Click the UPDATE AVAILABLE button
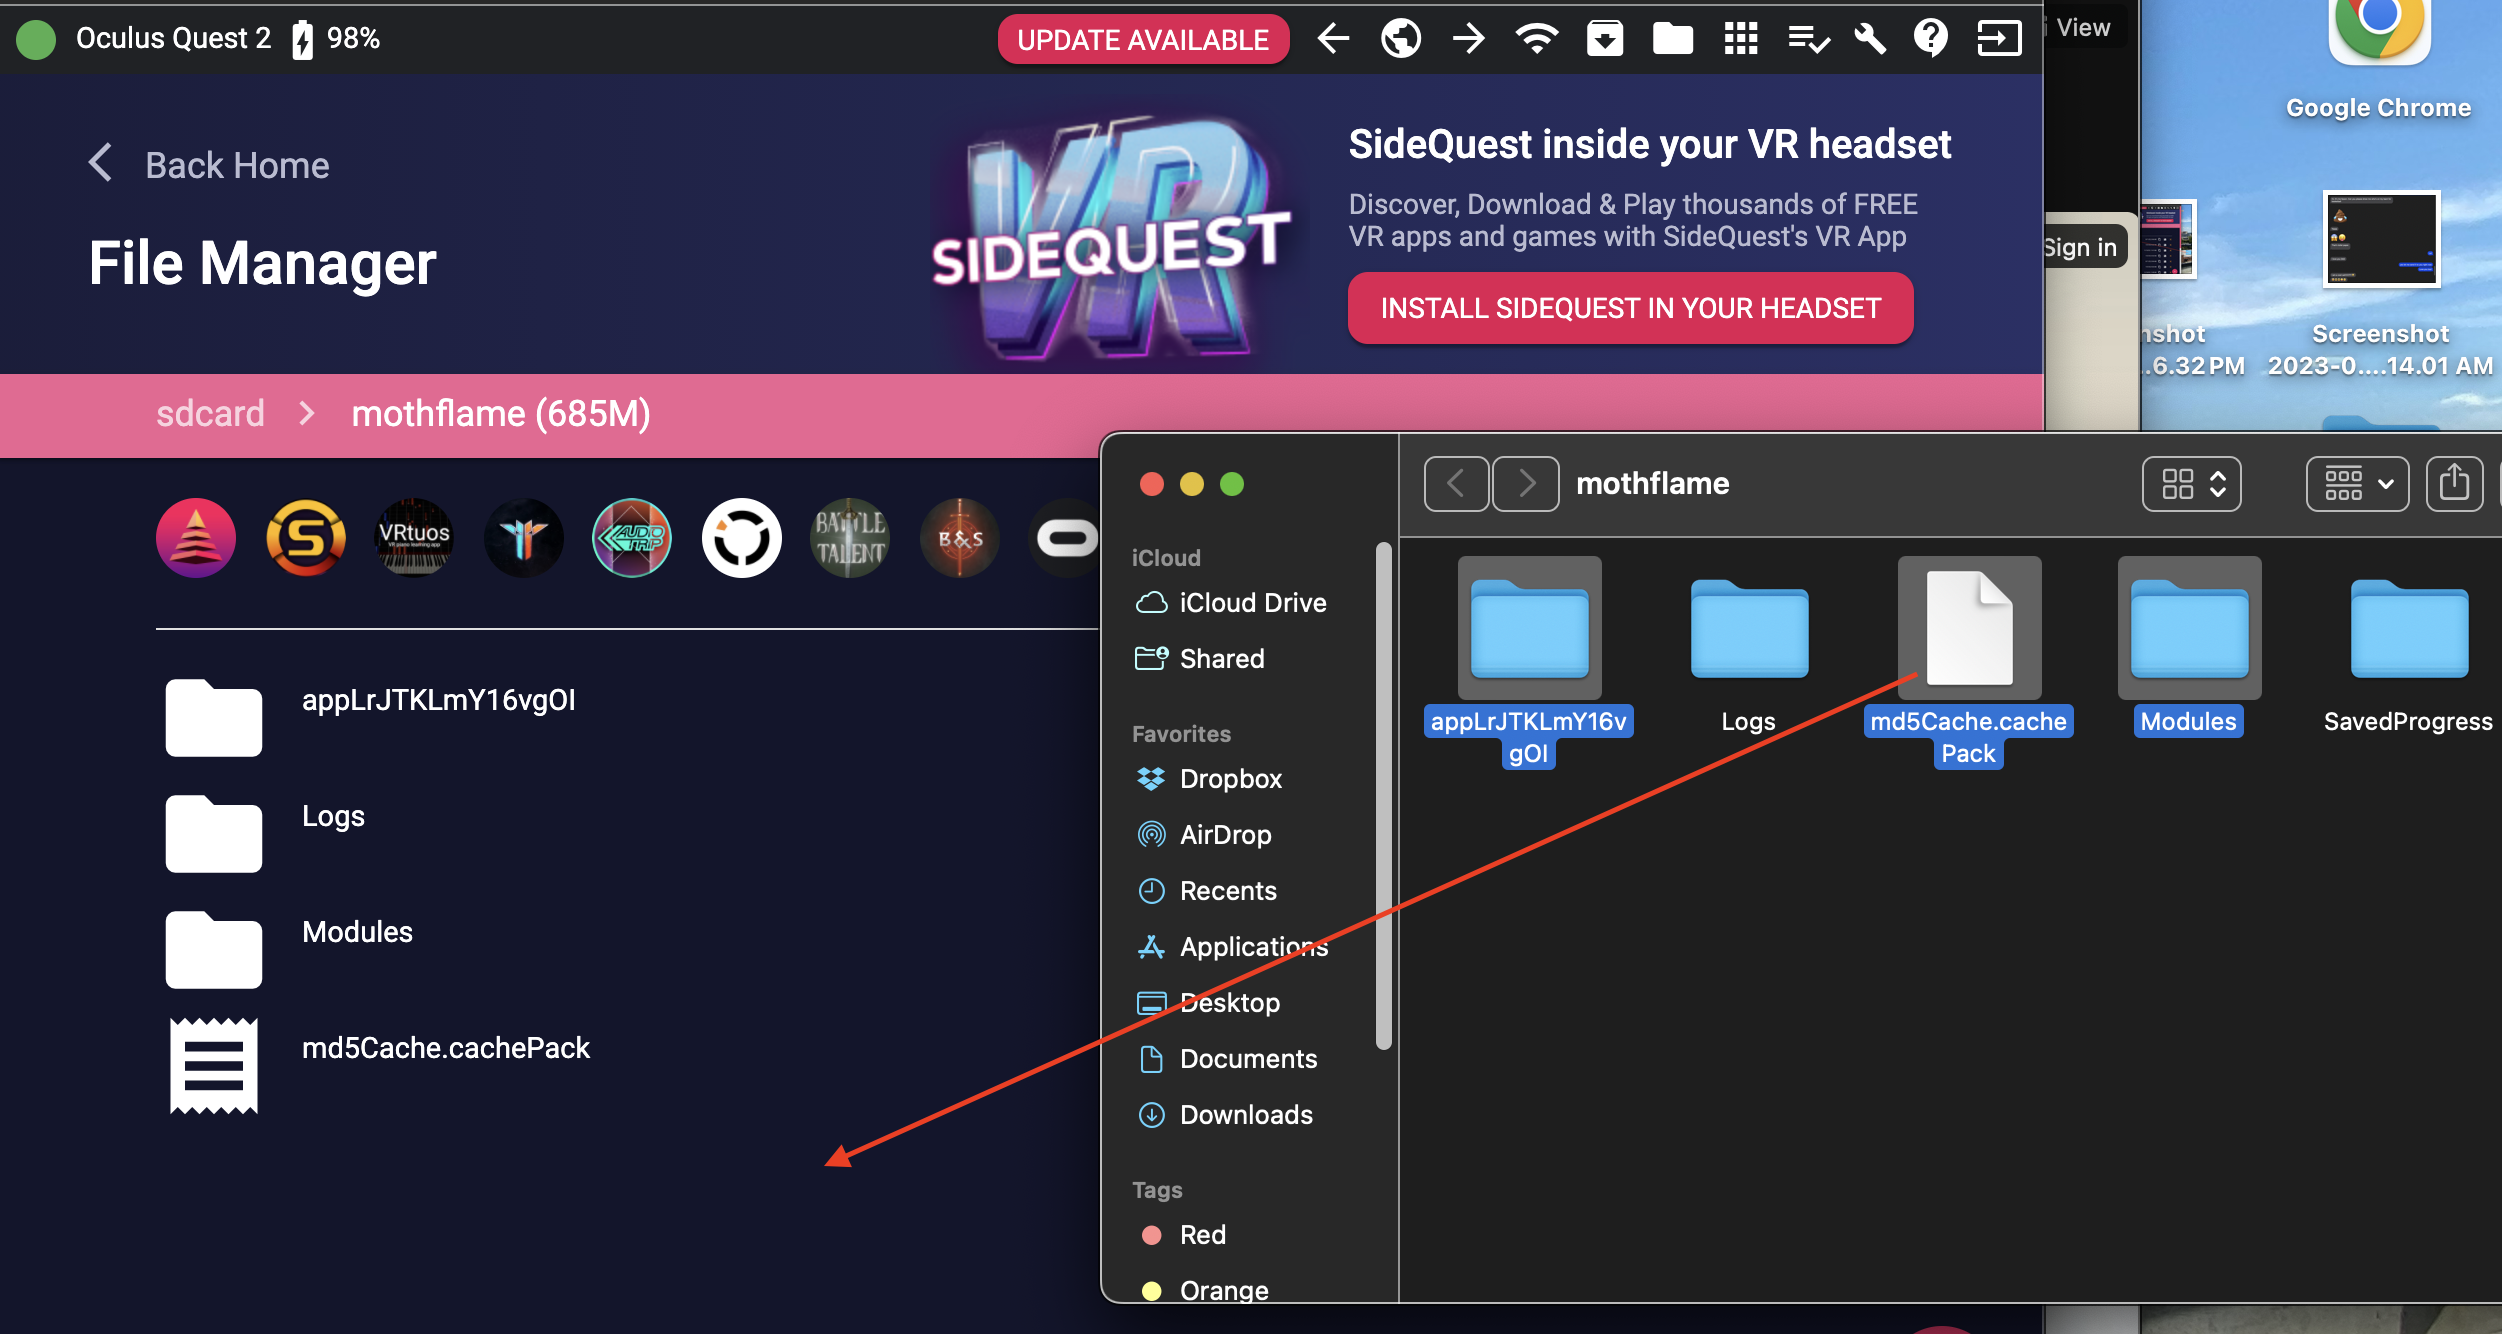Viewport: 2502px width, 1334px height. click(1143, 39)
